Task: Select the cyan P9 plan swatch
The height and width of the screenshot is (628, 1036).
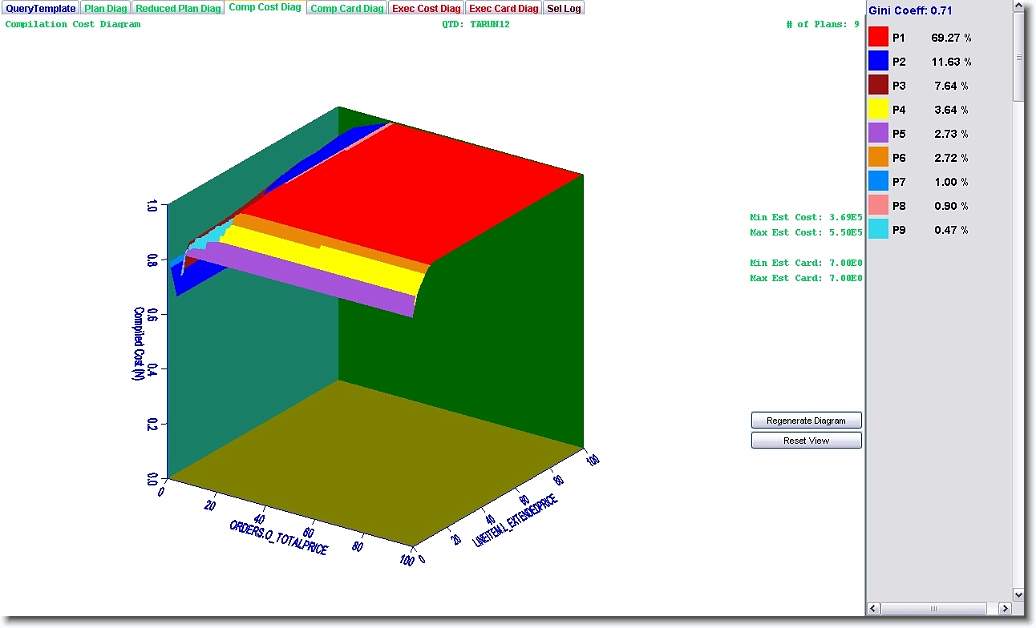Action: pyautogui.click(x=878, y=229)
